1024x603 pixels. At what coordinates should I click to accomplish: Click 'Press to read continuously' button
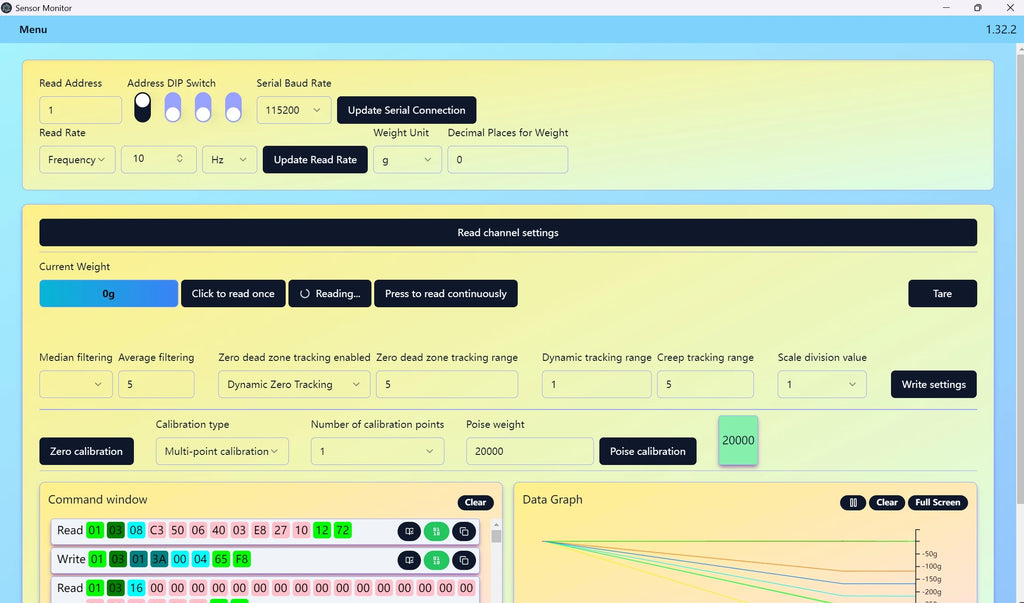point(445,293)
